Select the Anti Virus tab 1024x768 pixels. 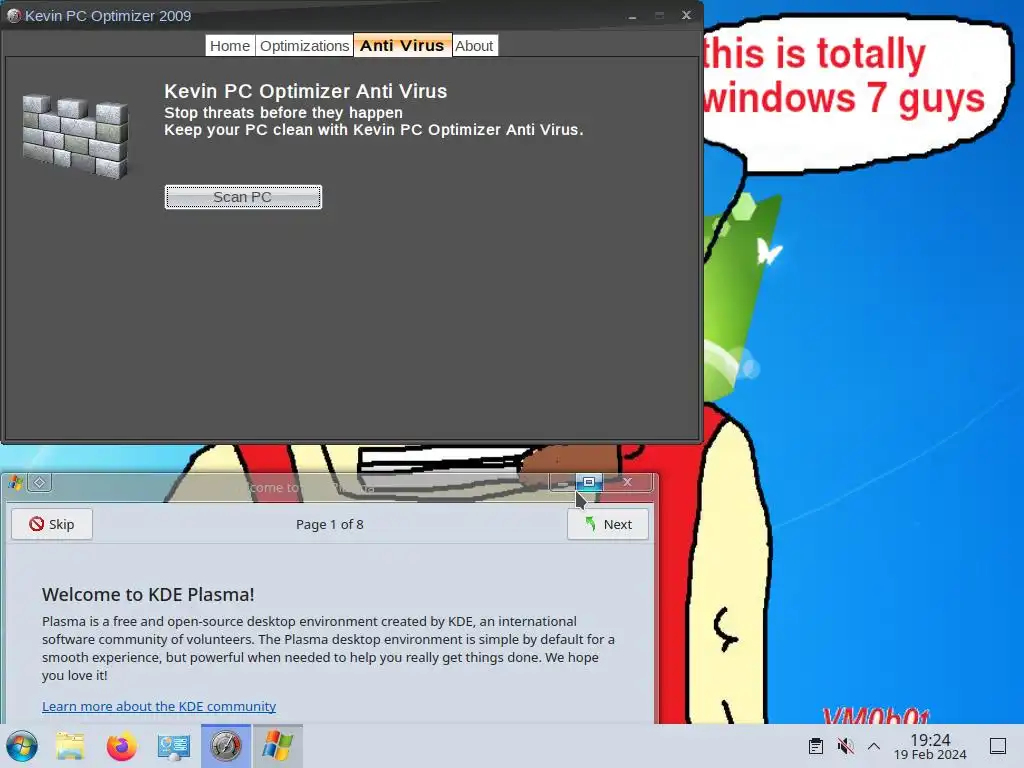402,45
